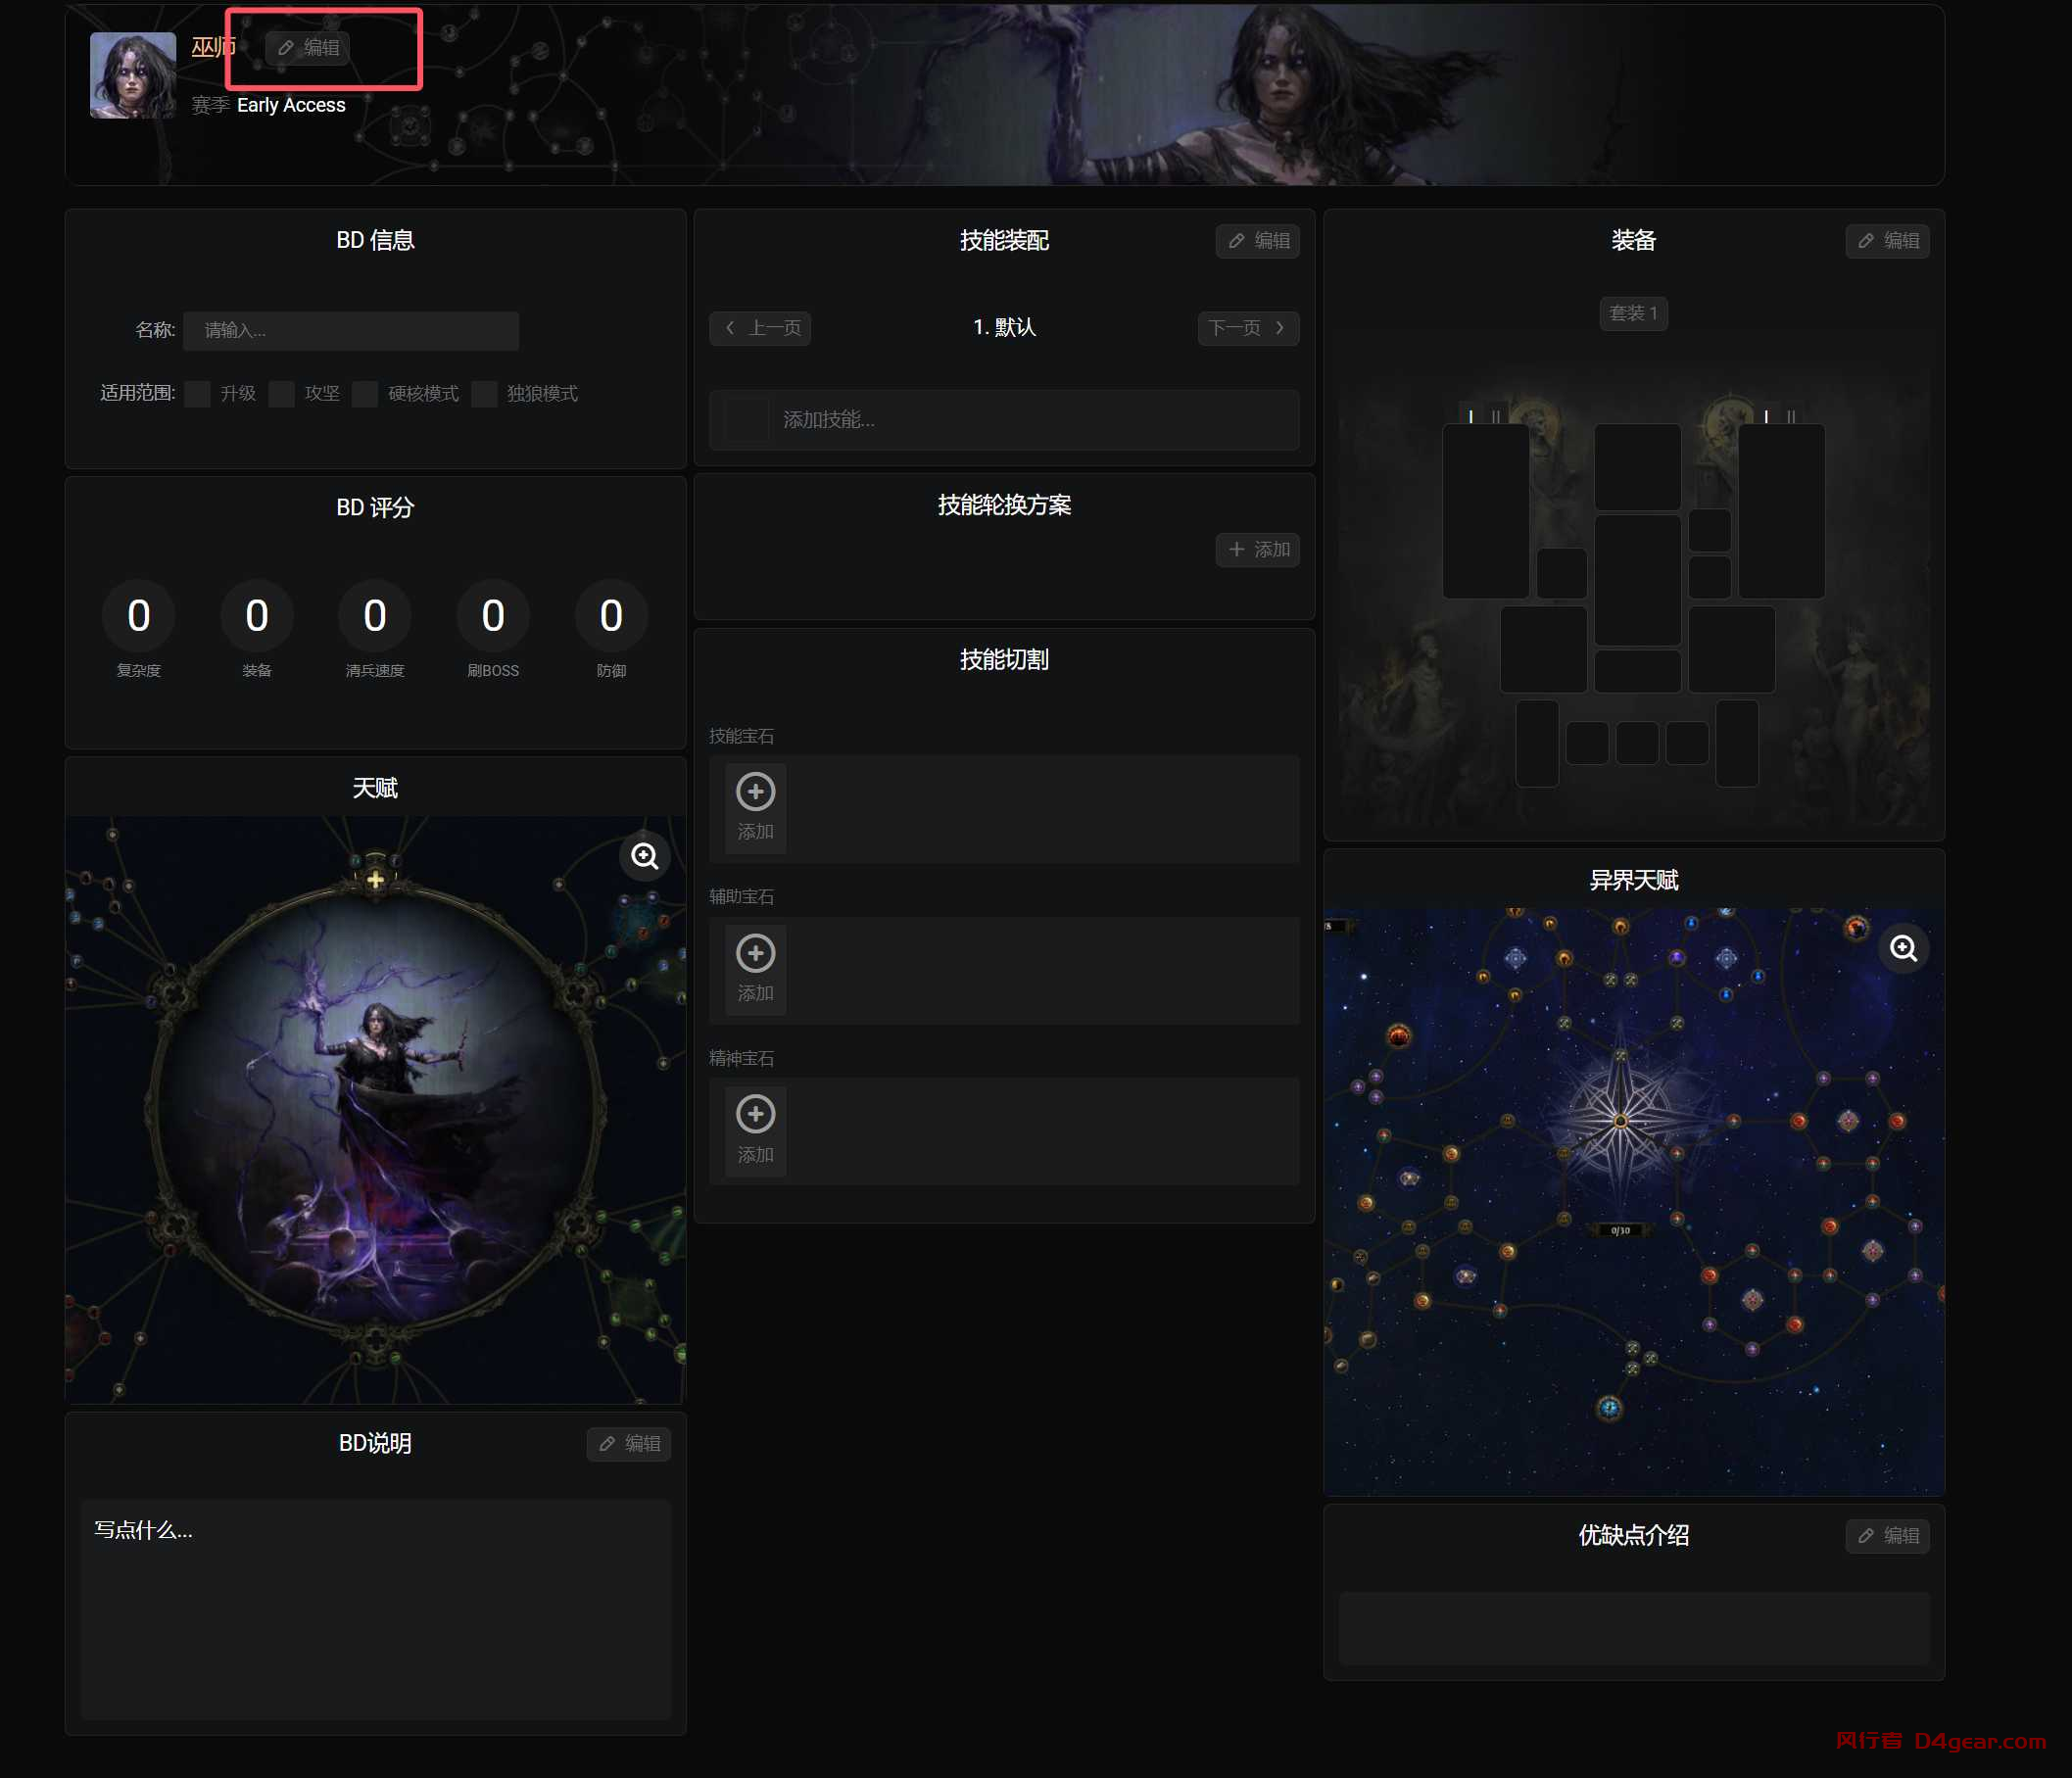Add a support gem under 辅助宝石

755,967
